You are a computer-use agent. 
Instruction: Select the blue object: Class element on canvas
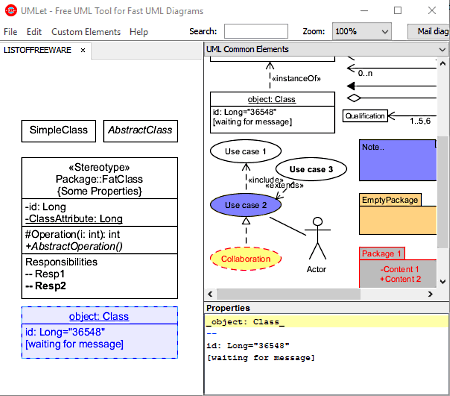click(x=99, y=333)
